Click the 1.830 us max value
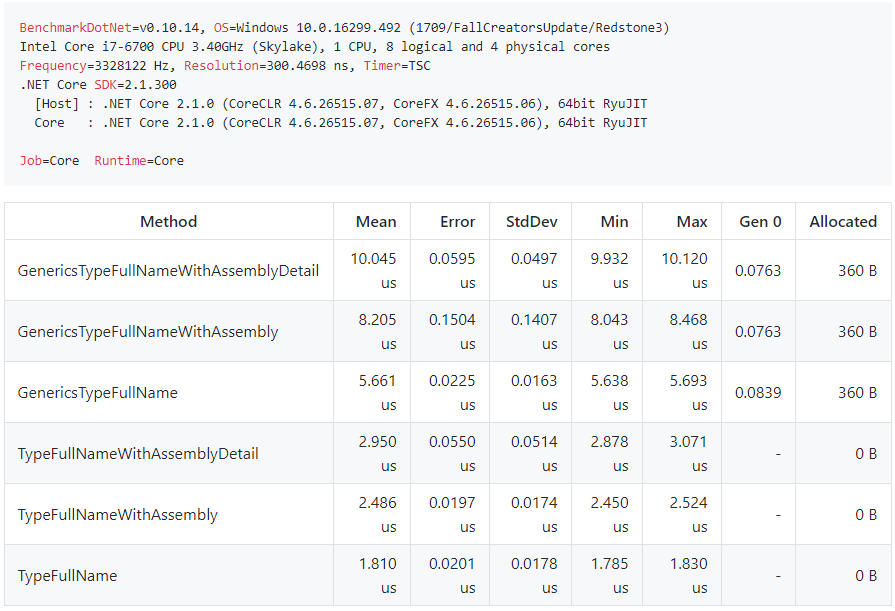 click(688, 576)
